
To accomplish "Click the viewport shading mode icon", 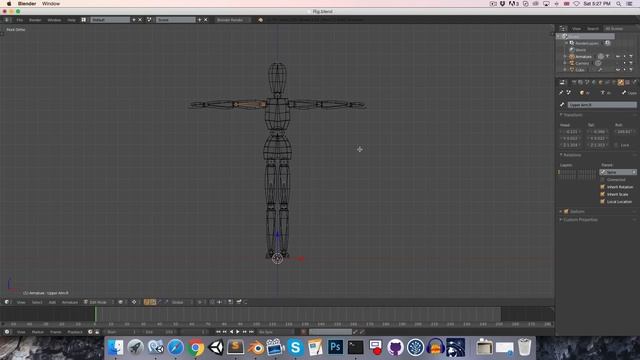I will [x=120, y=302].
